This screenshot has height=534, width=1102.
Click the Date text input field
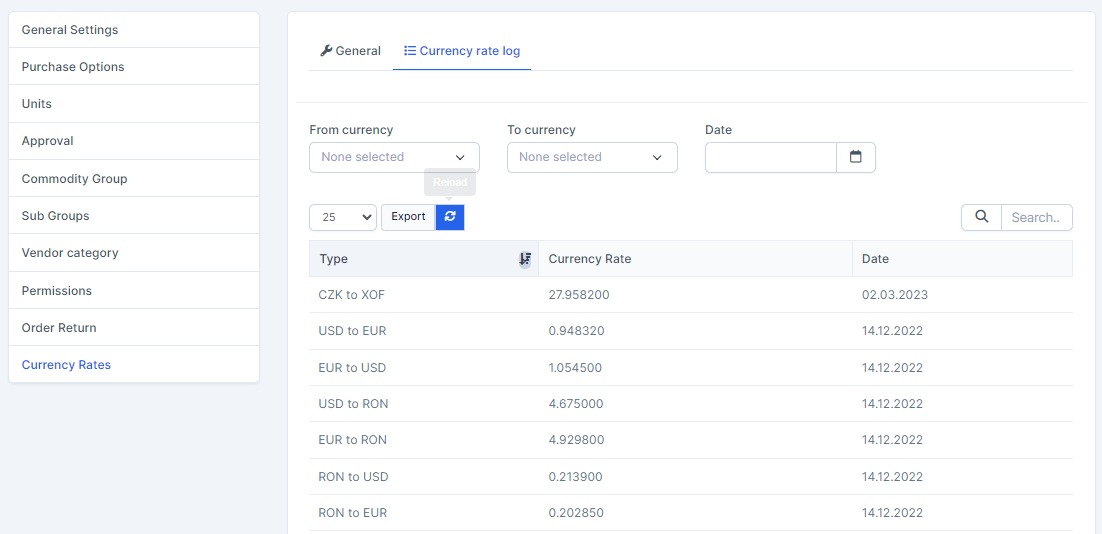(x=770, y=157)
